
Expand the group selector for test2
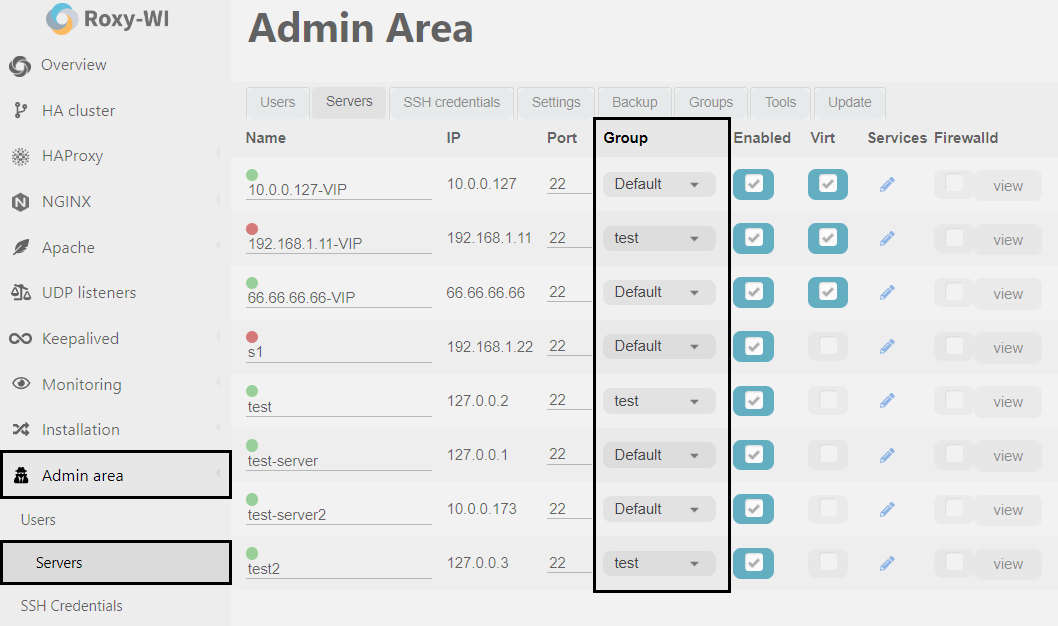(x=659, y=563)
